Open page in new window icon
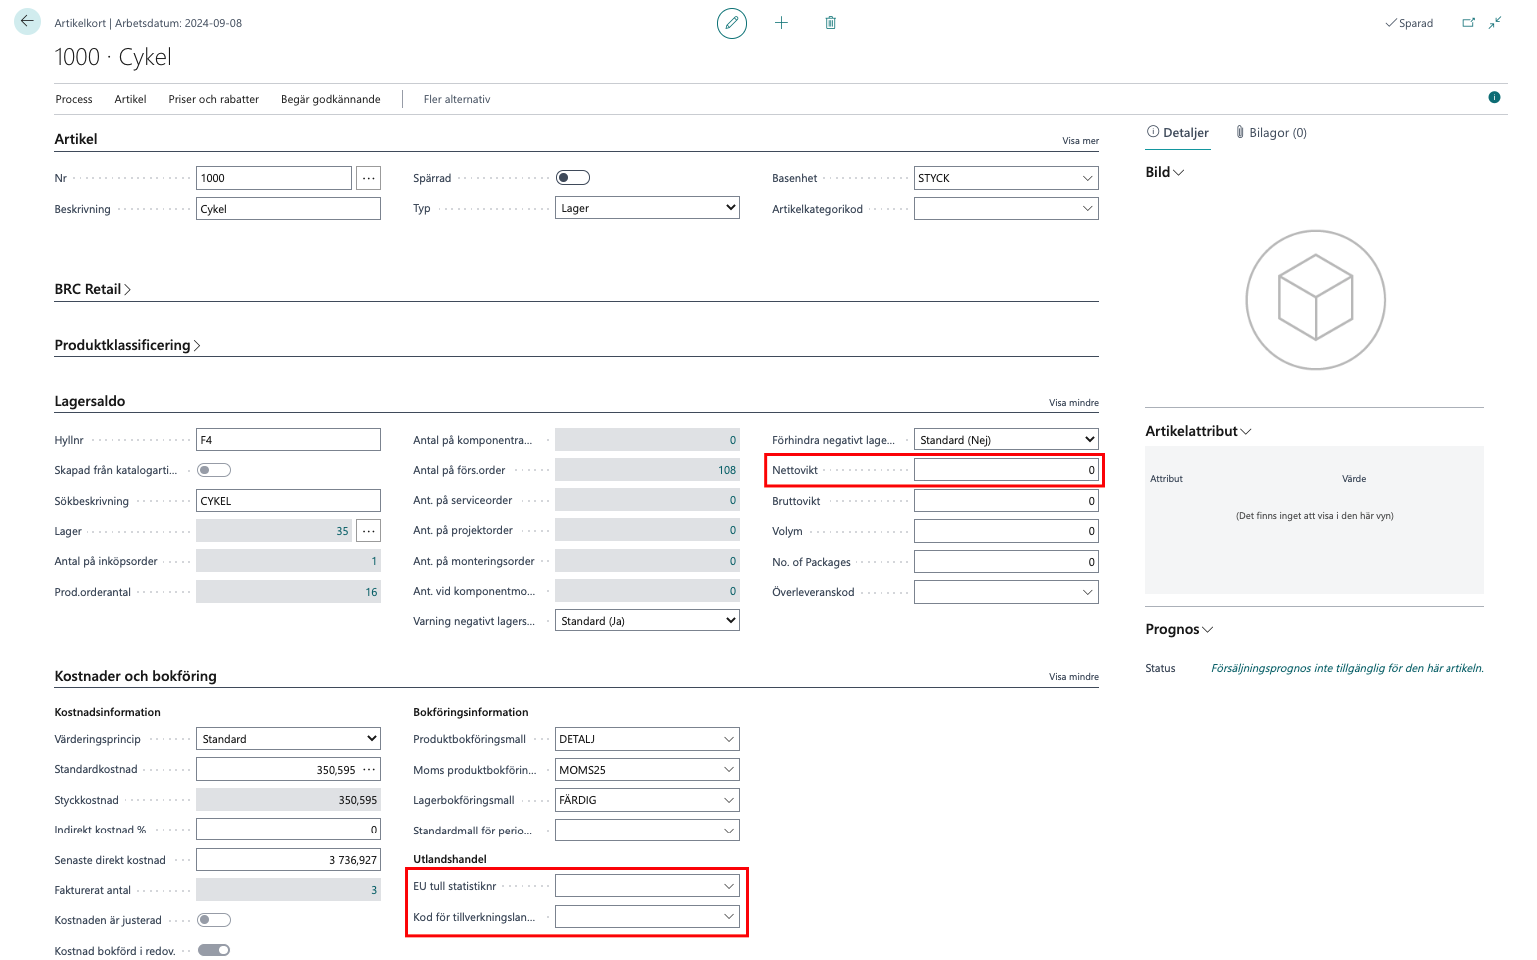The image size is (1537, 960). pyautogui.click(x=1468, y=23)
